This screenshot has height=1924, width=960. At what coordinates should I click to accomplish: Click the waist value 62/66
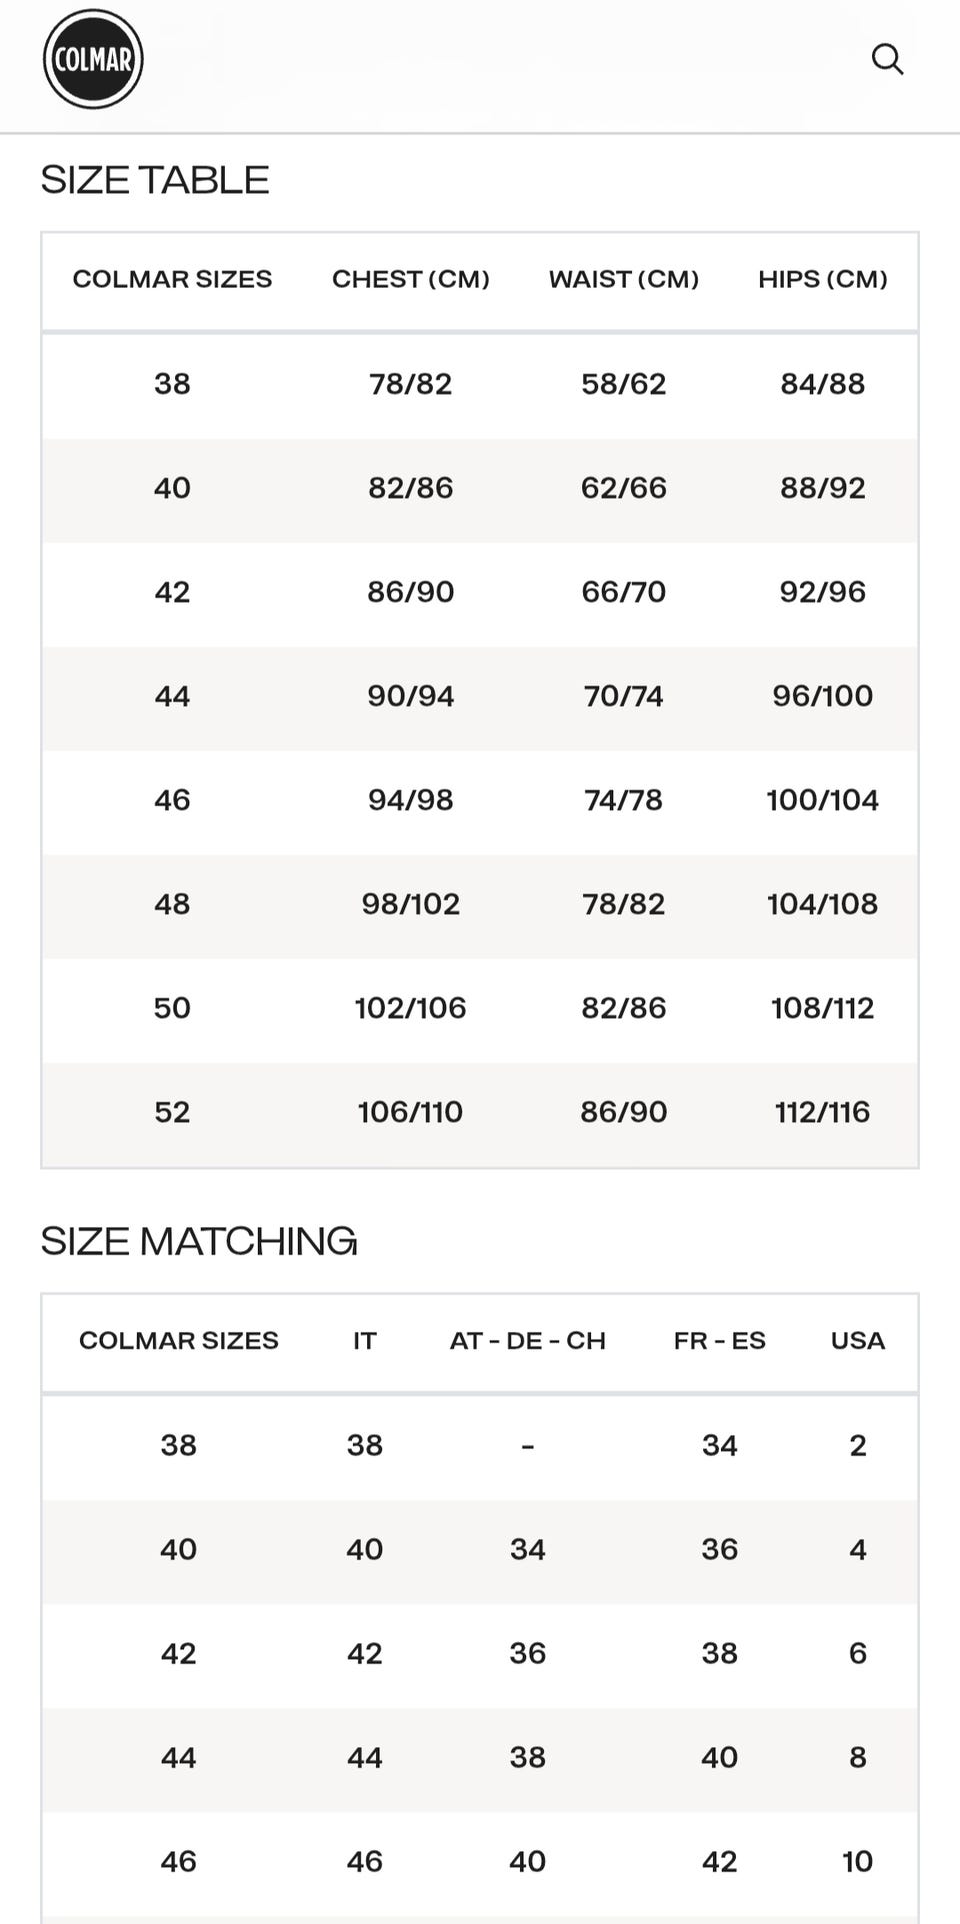(x=624, y=488)
